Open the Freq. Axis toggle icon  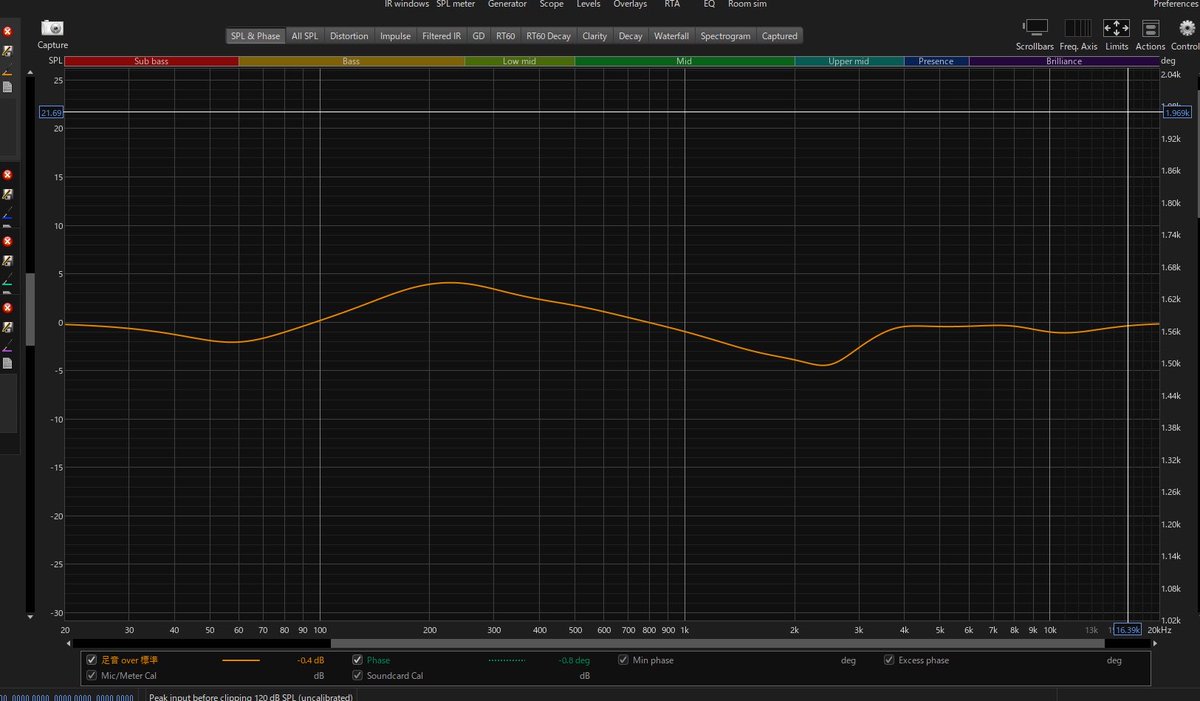coord(1078,28)
